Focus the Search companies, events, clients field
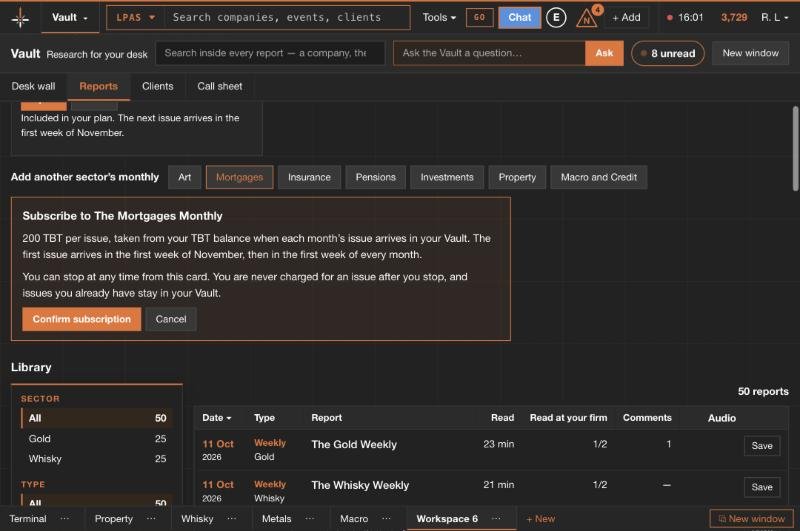The image size is (800, 531). [x=287, y=18]
